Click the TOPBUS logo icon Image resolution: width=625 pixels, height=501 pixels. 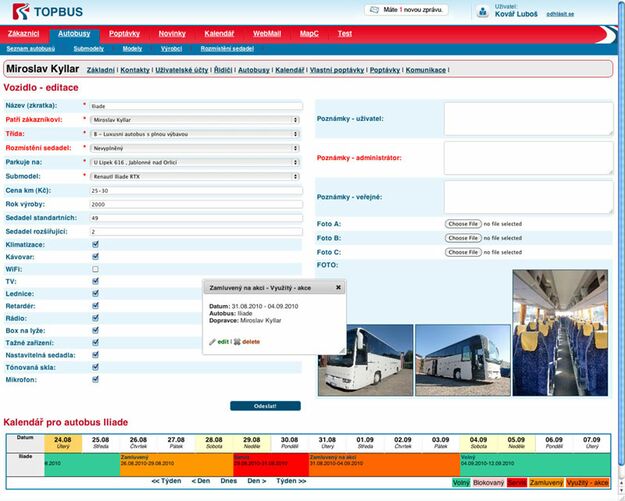(21, 11)
